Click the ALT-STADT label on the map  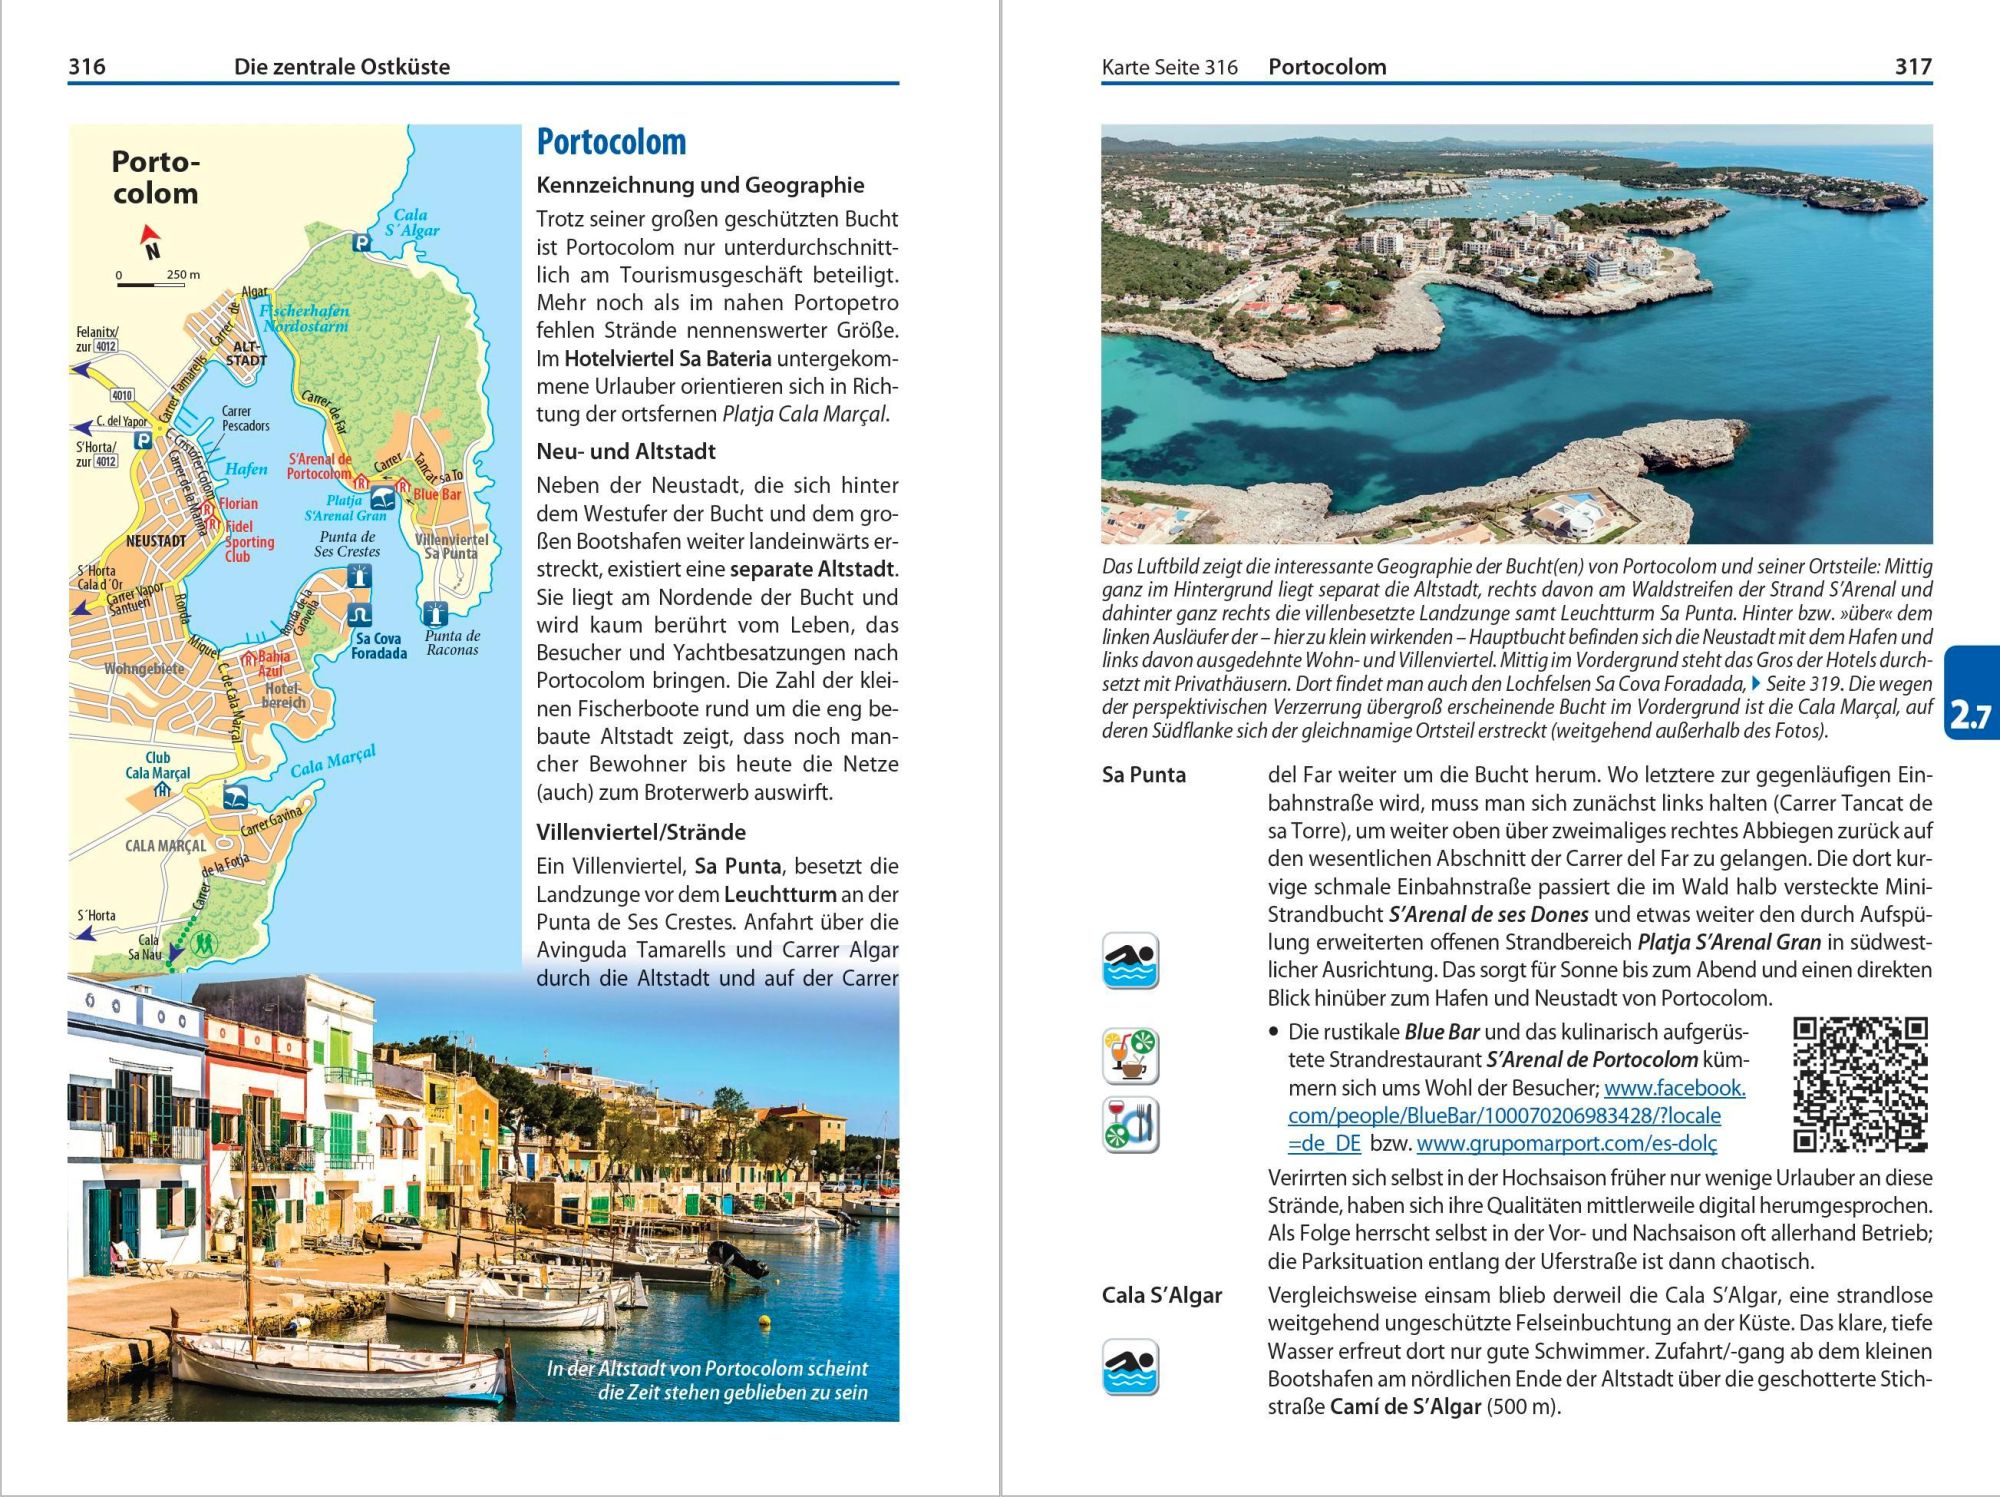(x=245, y=354)
